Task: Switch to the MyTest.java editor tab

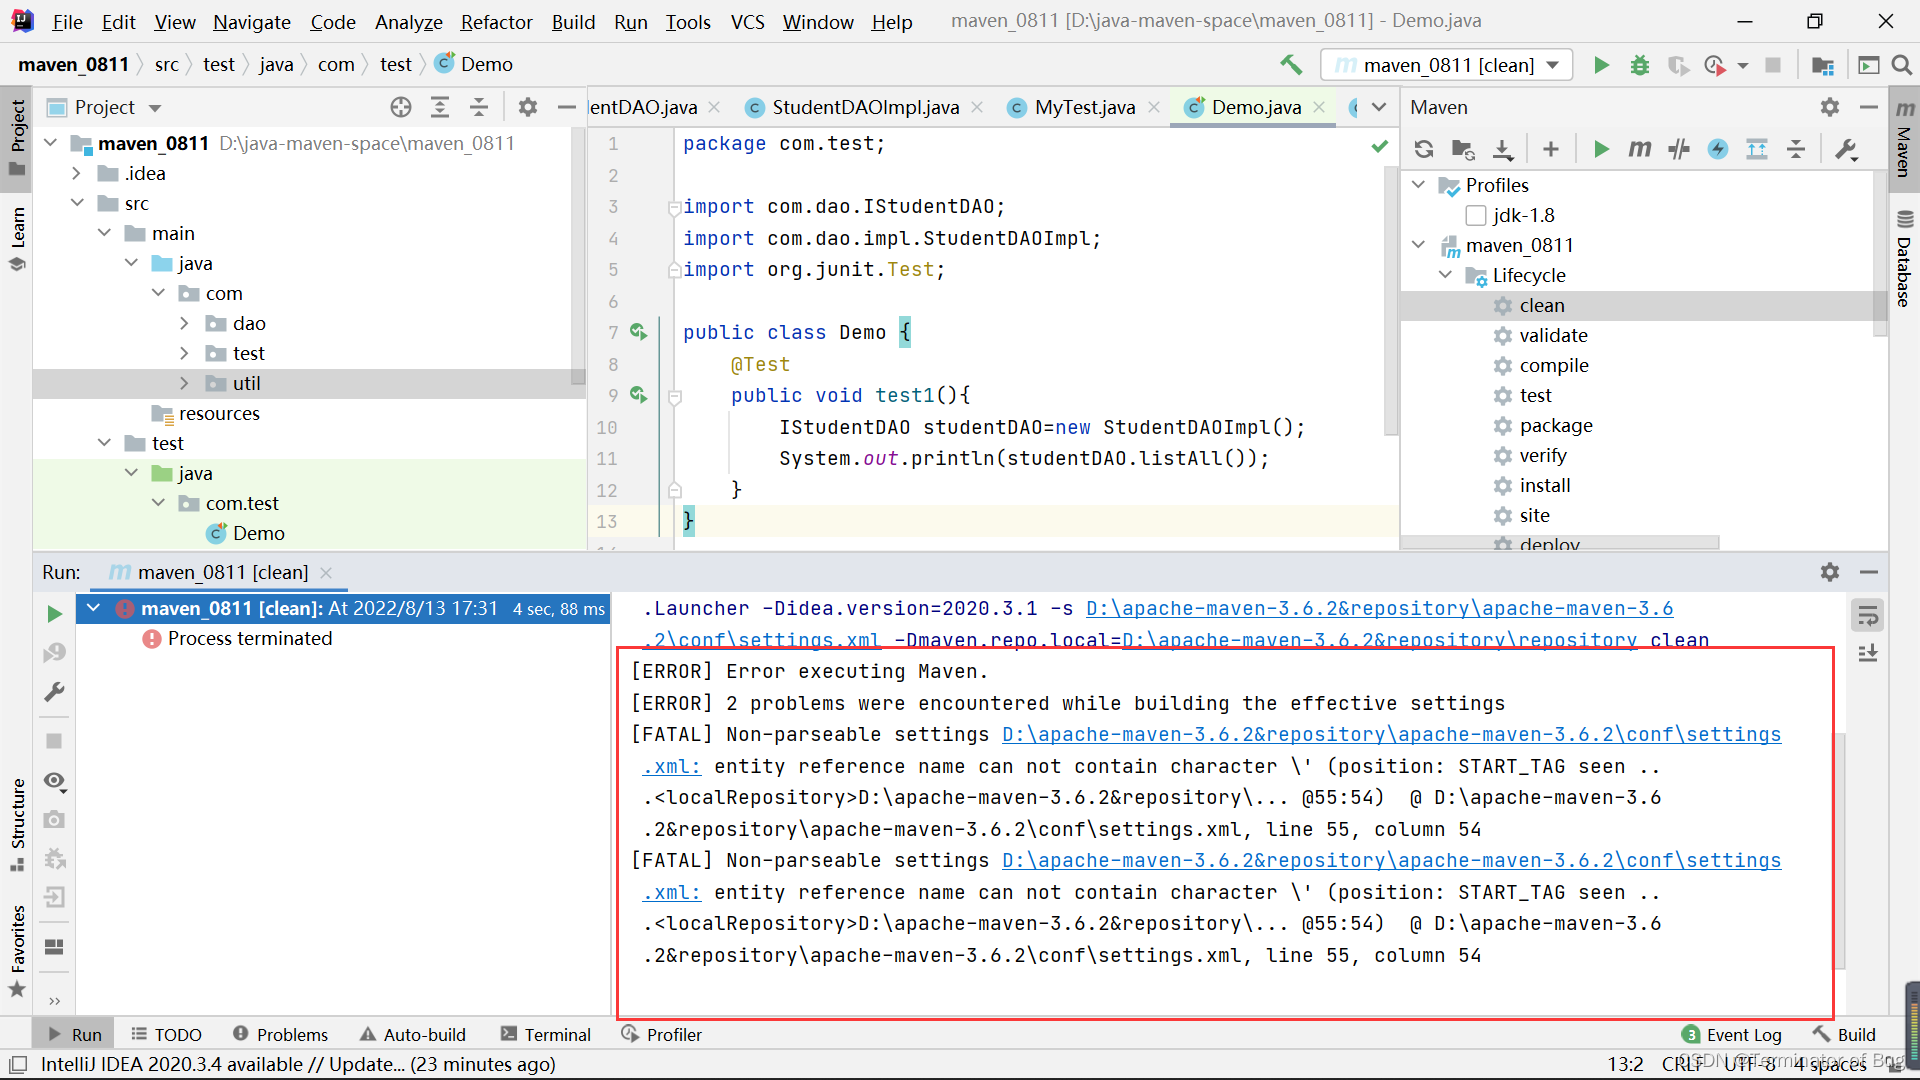Action: coord(1085,107)
